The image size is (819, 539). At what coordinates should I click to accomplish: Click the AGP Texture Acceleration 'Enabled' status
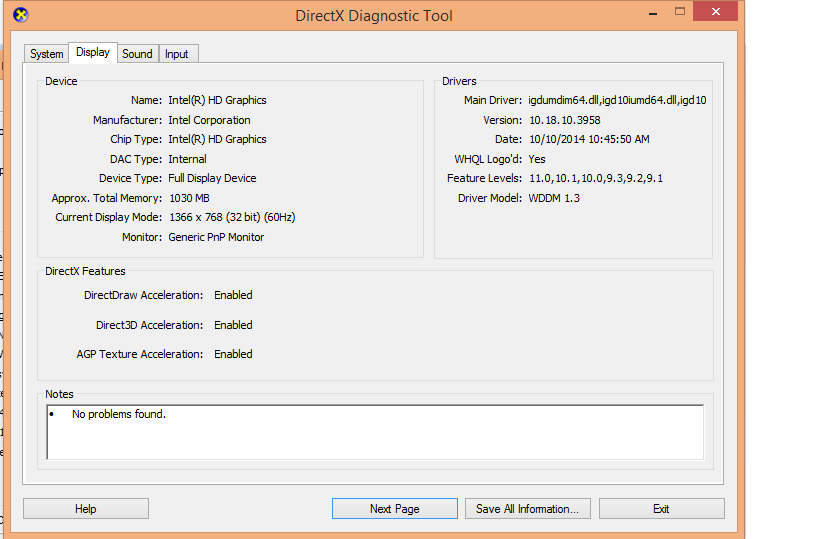click(x=233, y=354)
